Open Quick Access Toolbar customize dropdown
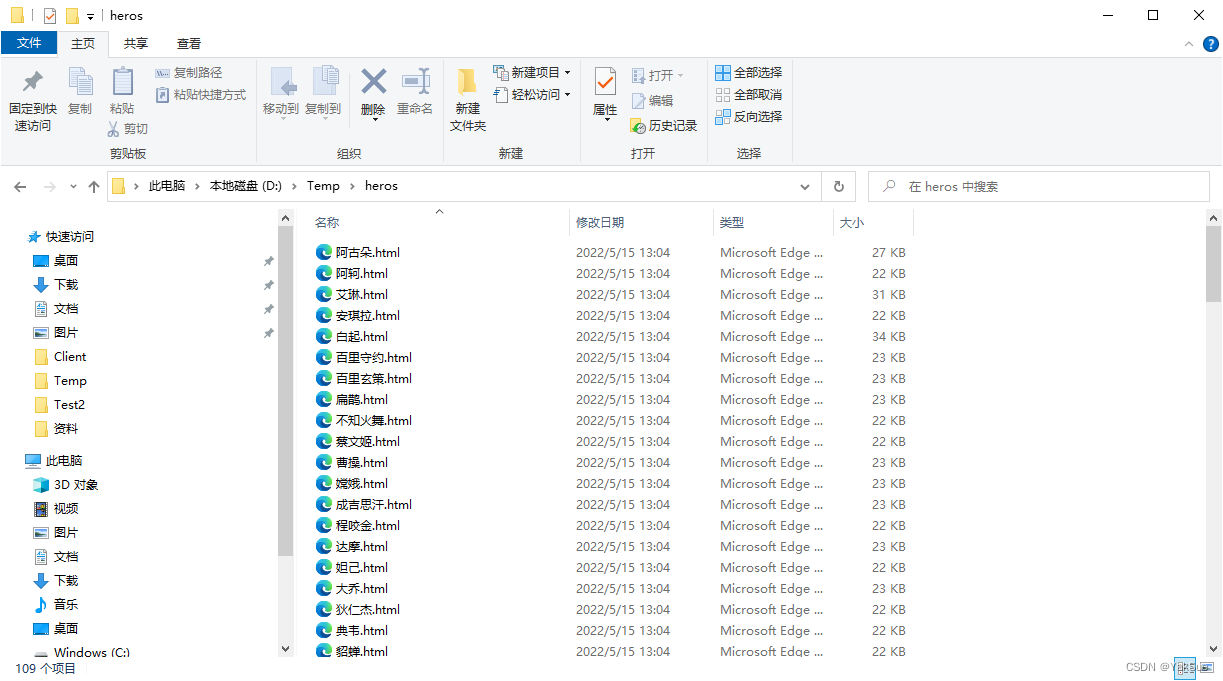 click(90, 16)
